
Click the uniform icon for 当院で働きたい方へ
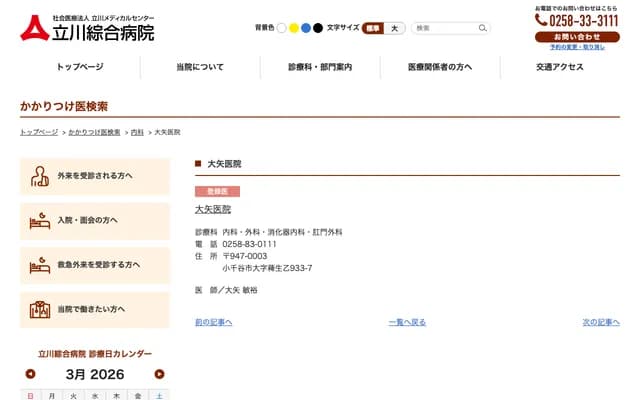pyautogui.click(x=40, y=310)
